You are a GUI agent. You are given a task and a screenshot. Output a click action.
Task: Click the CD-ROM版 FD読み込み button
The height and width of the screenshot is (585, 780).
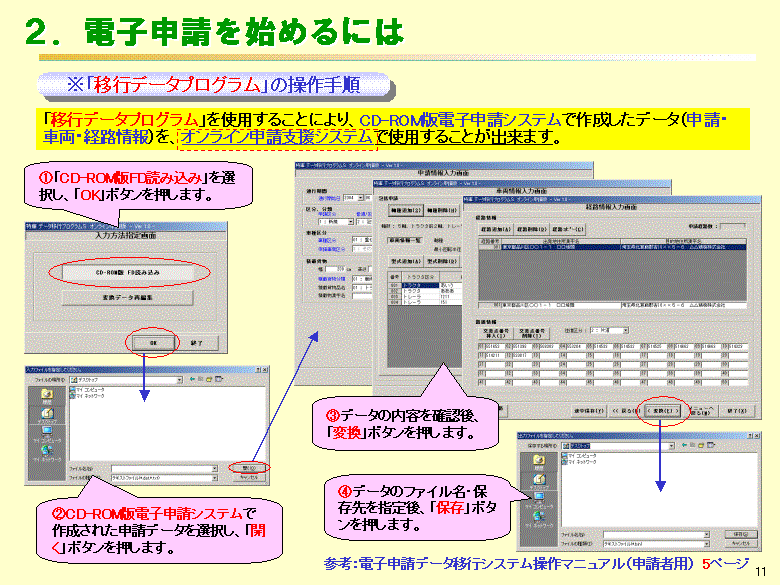pos(128,273)
